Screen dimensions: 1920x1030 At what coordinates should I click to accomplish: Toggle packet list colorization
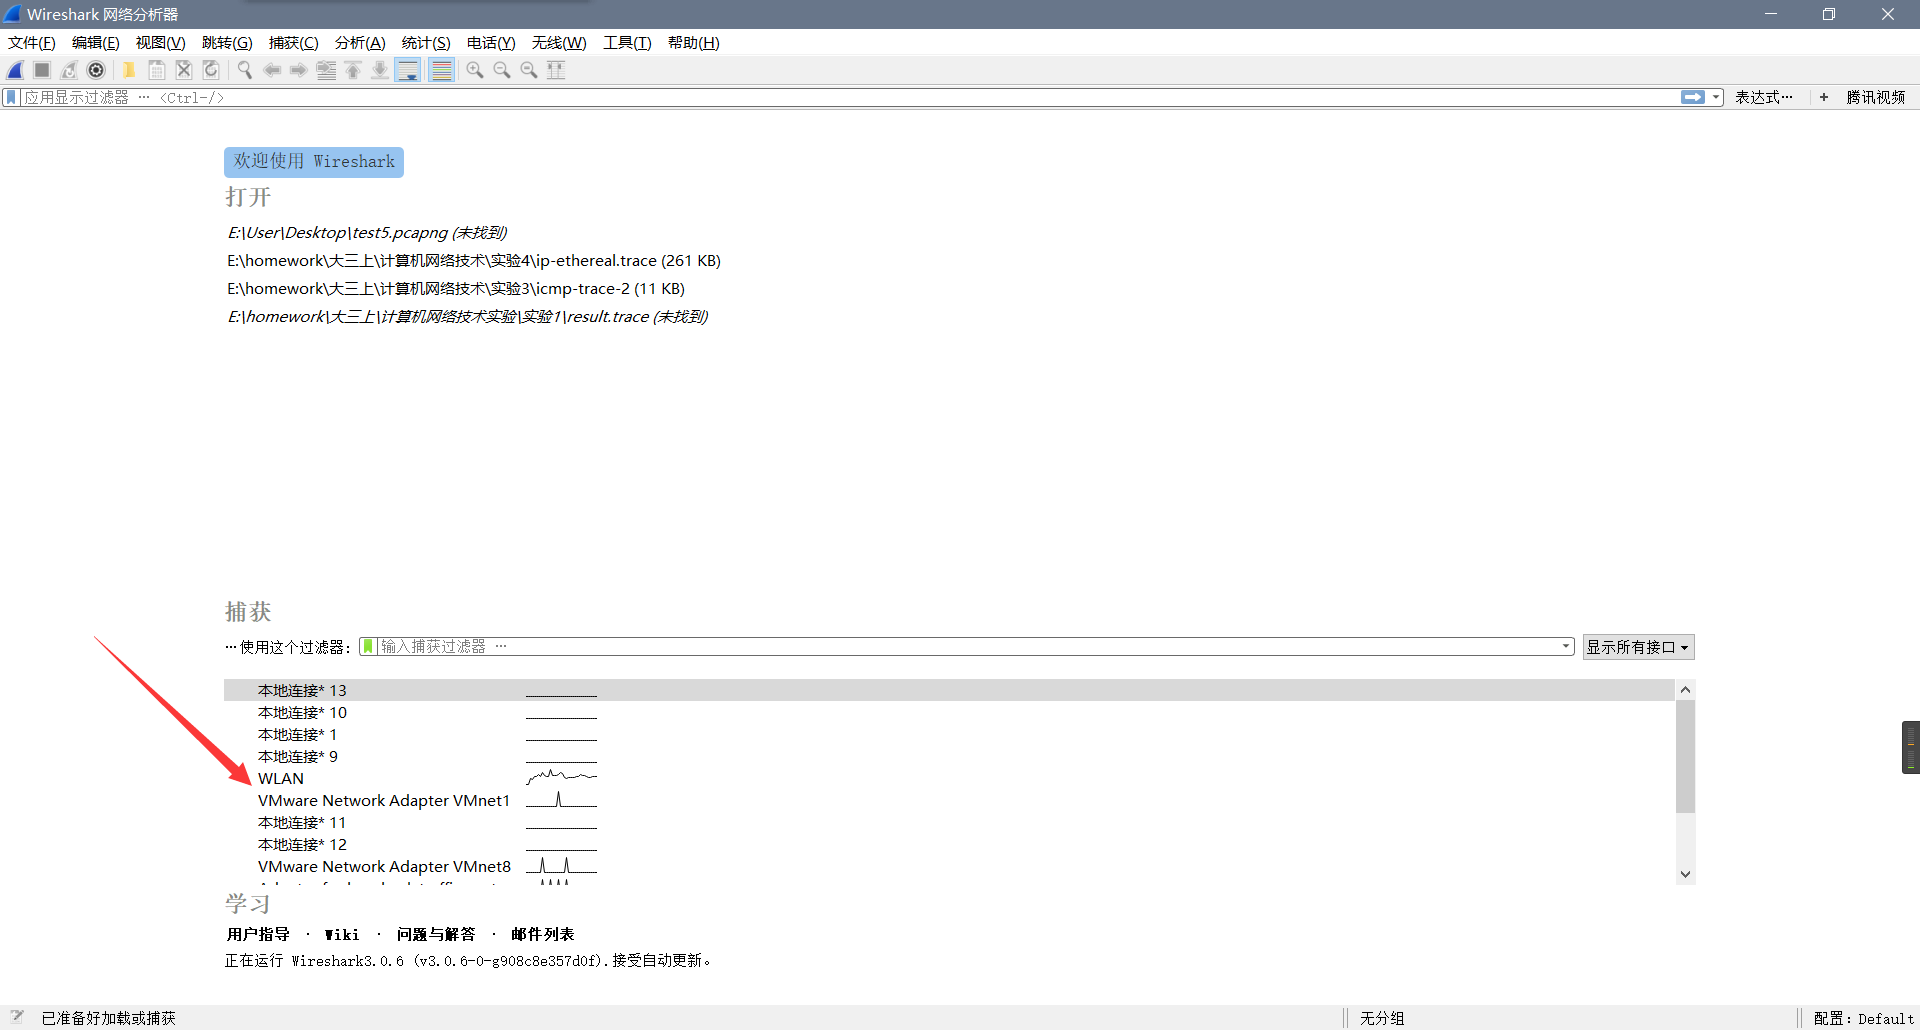(x=441, y=70)
